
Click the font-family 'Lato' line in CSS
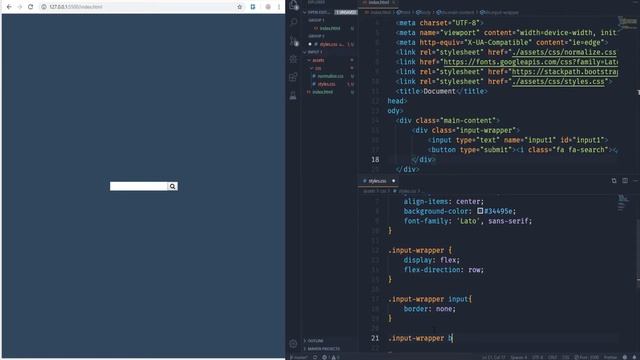coord(468,221)
